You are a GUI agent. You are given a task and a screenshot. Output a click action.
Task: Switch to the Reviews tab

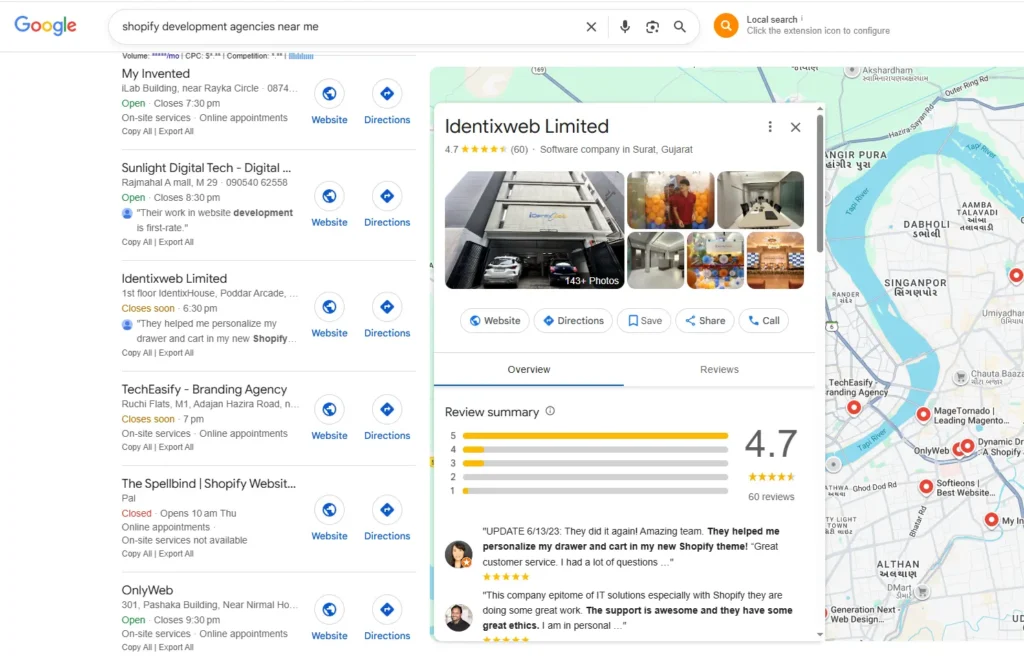719,369
